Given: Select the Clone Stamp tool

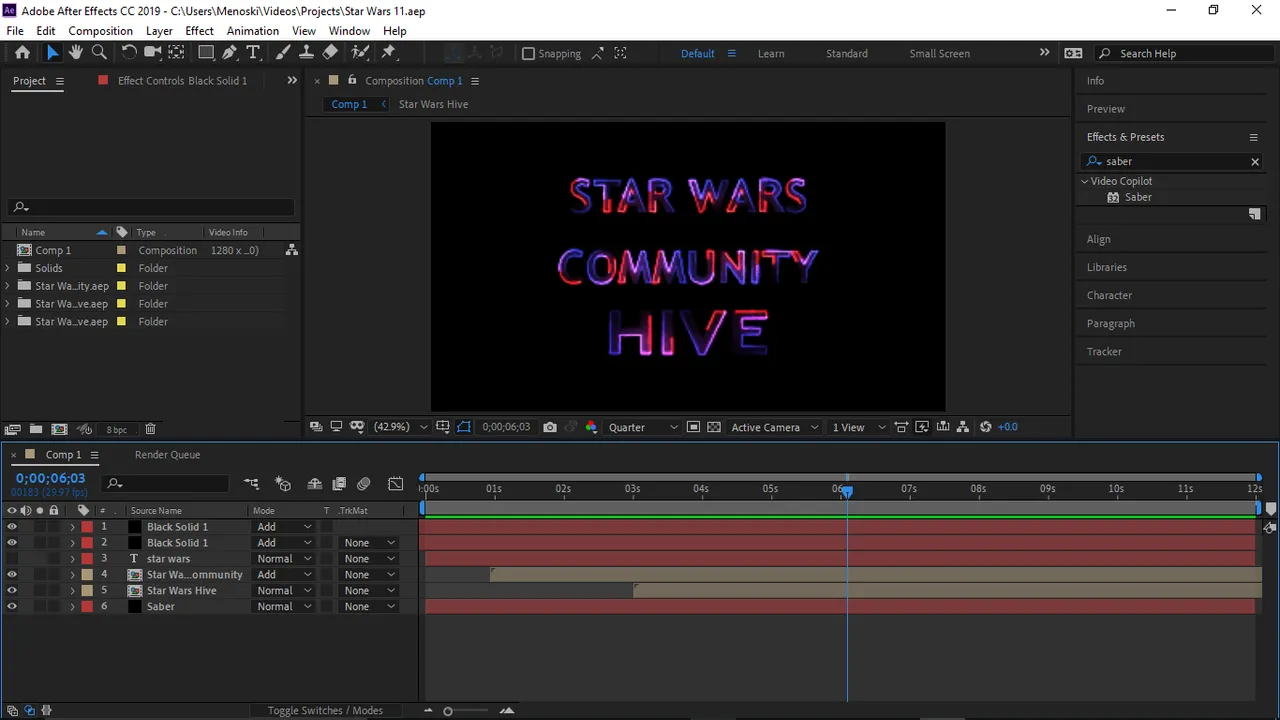Looking at the screenshot, I should coord(307,53).
